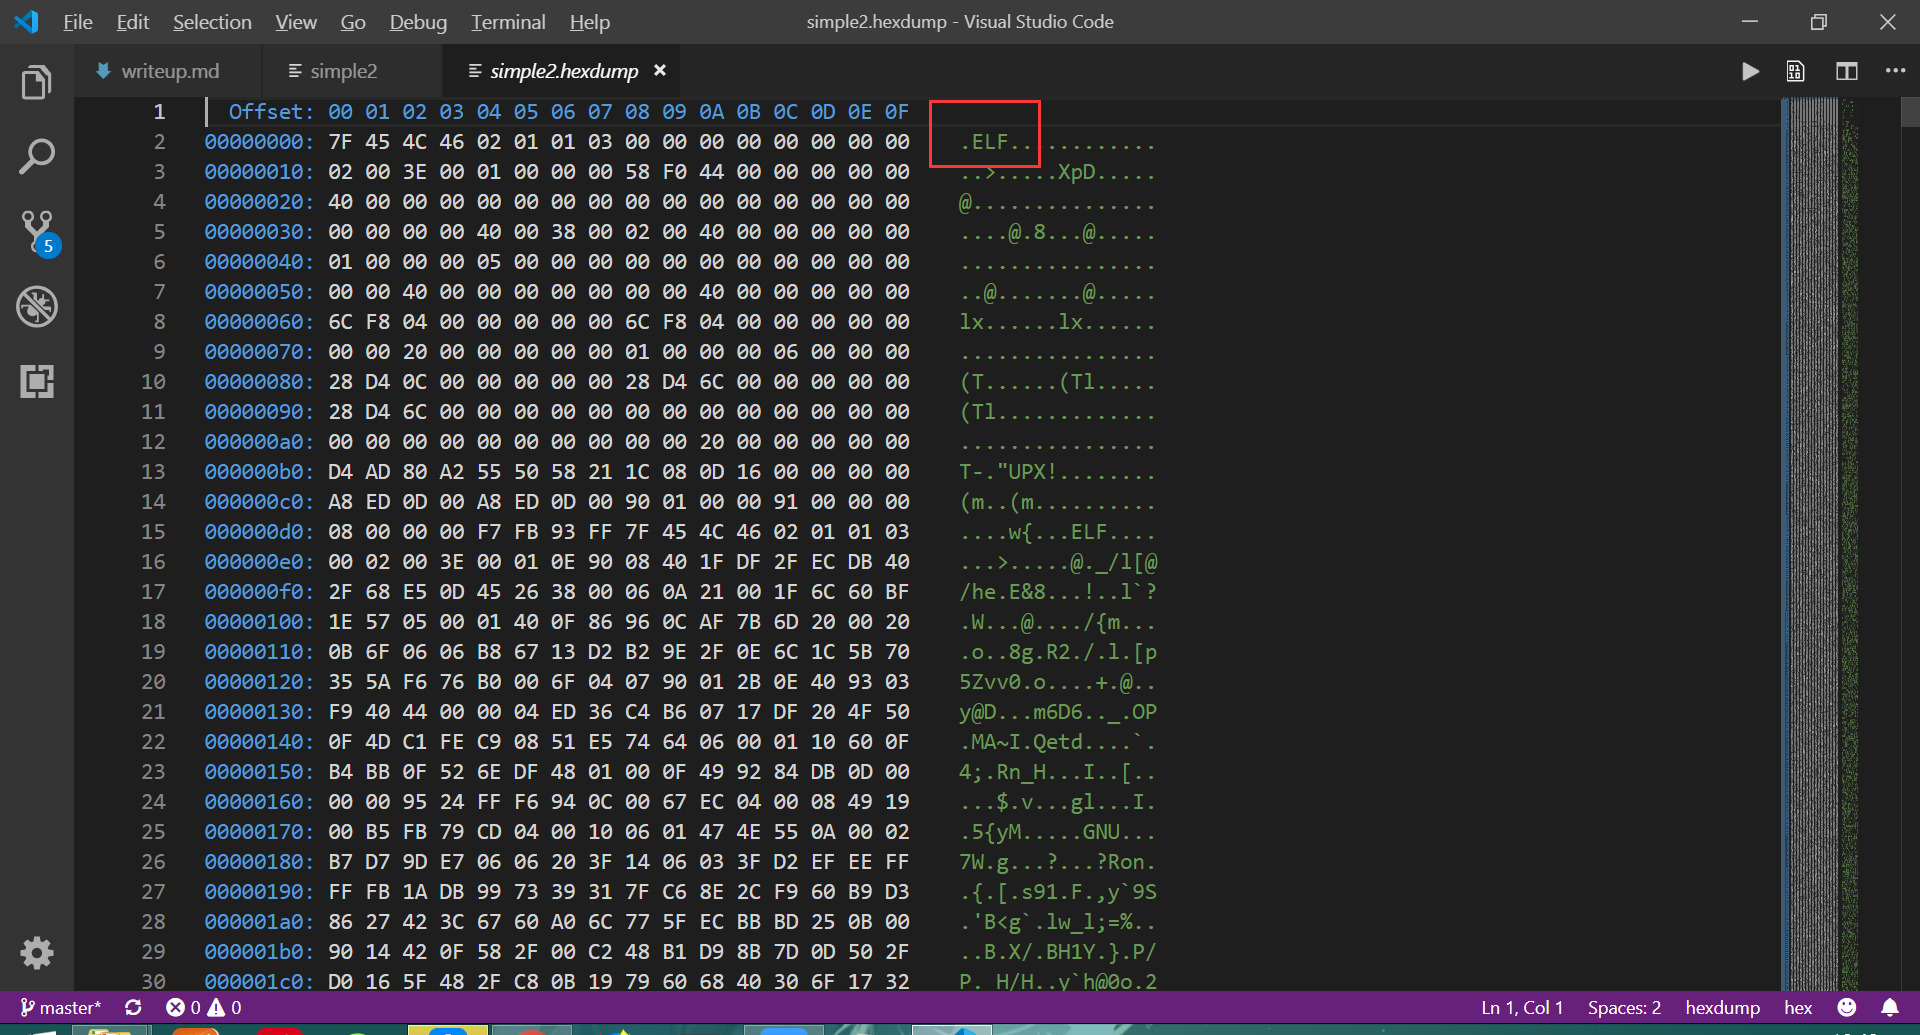Open the Extensions icon in the activity bar
1920x1035 pixels.
coord(37,381)
